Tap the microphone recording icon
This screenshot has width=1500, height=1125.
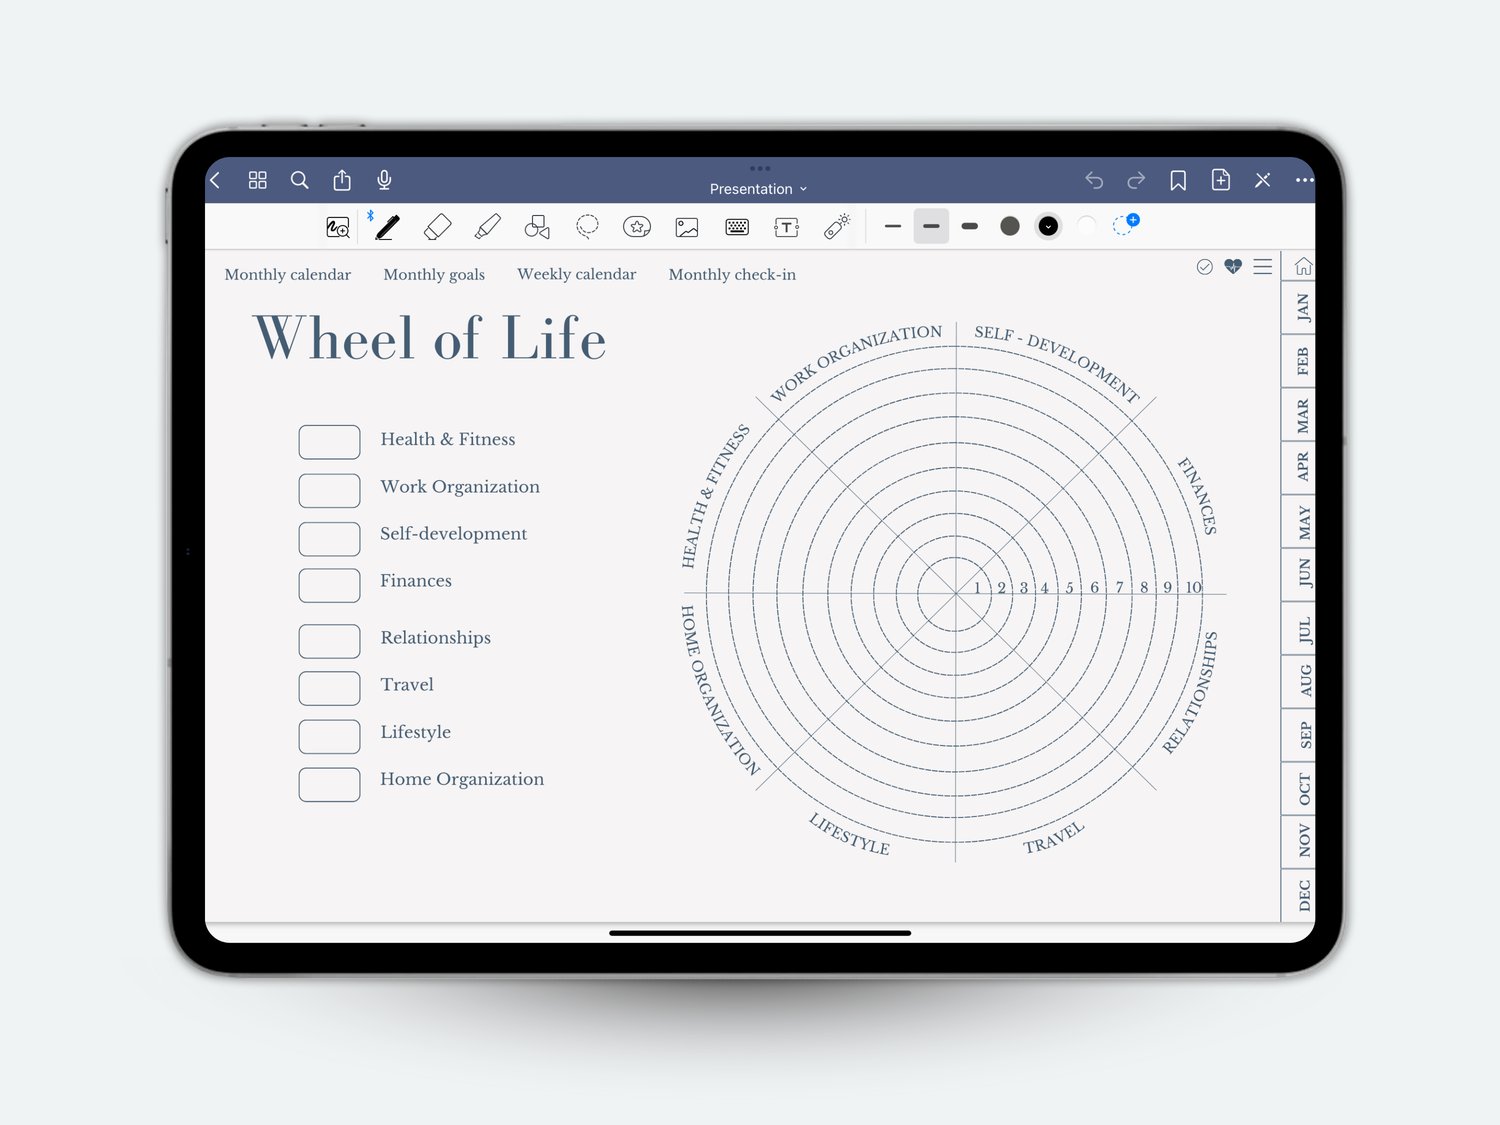[384, 180]
